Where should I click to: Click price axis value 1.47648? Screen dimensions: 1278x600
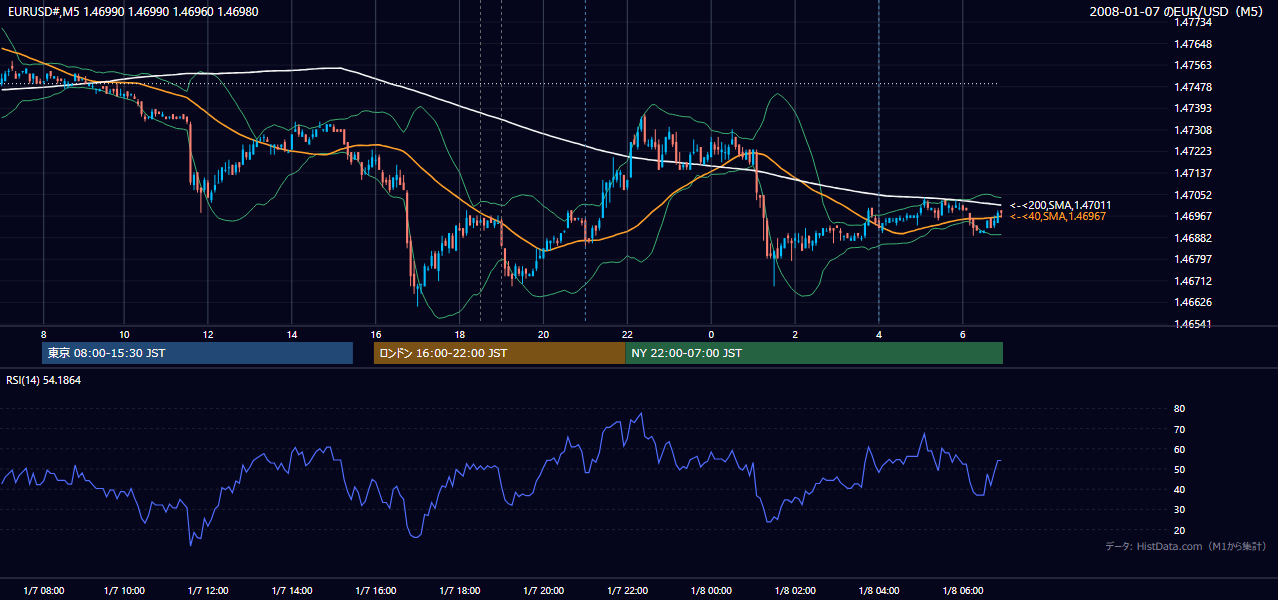[x=1193, y=44]
